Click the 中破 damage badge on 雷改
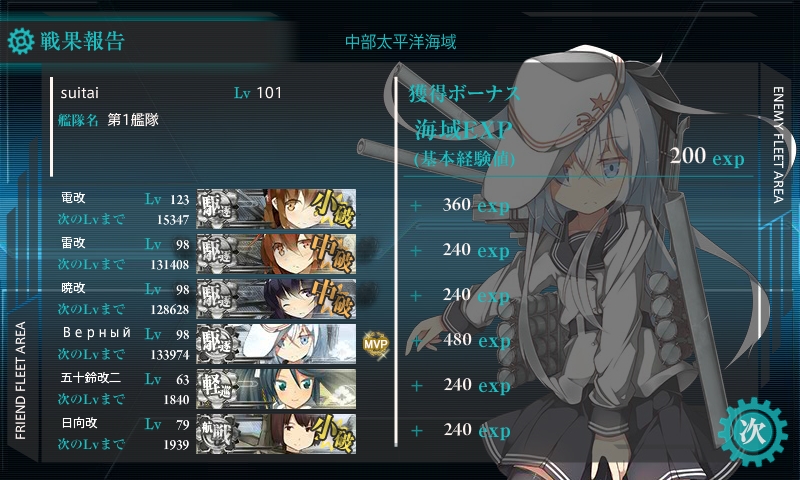Viewport: 800px width, 480px height. [x=333, y=254]
